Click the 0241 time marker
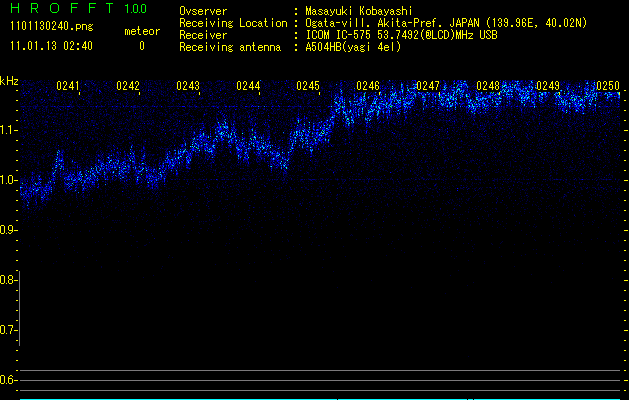The height and width of the screenshot is (400, 629). tap(68, 87)
